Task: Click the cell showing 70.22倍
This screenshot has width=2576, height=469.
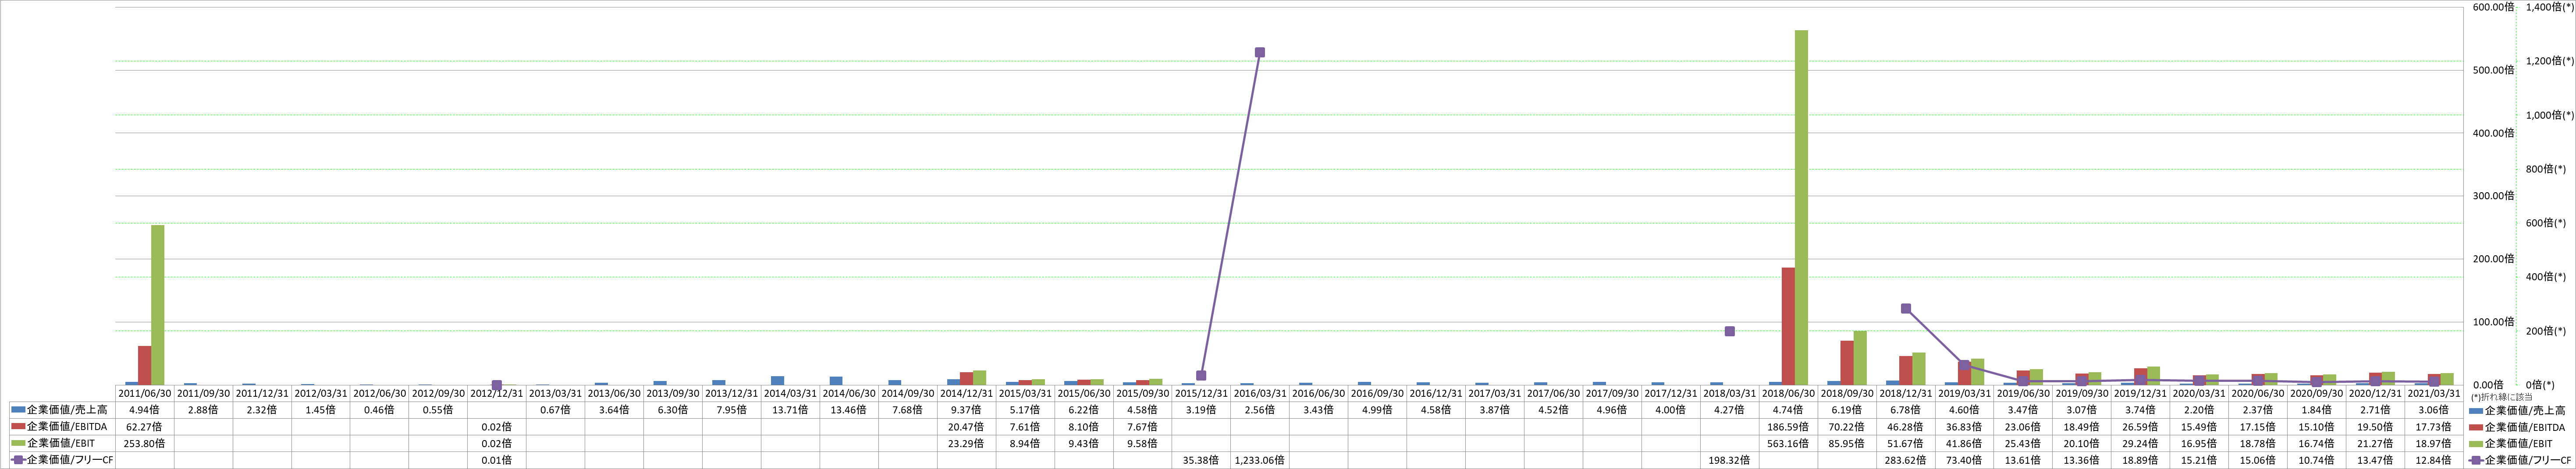Action: (1847, 426)
